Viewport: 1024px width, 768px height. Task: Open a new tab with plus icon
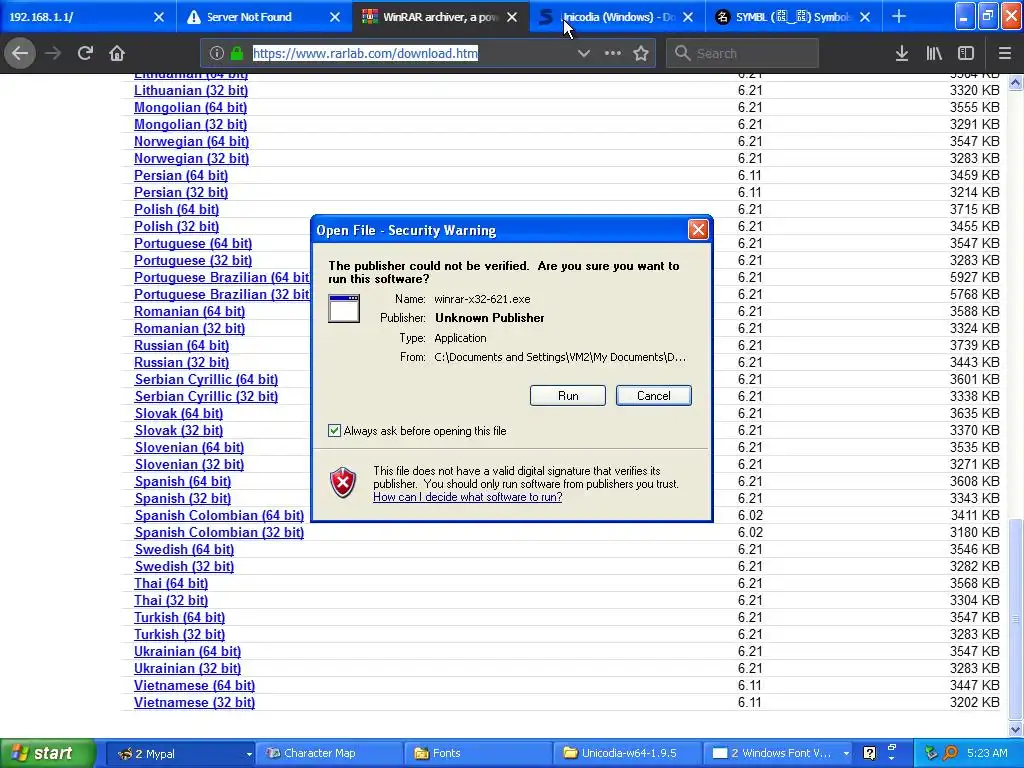(899, 16)
